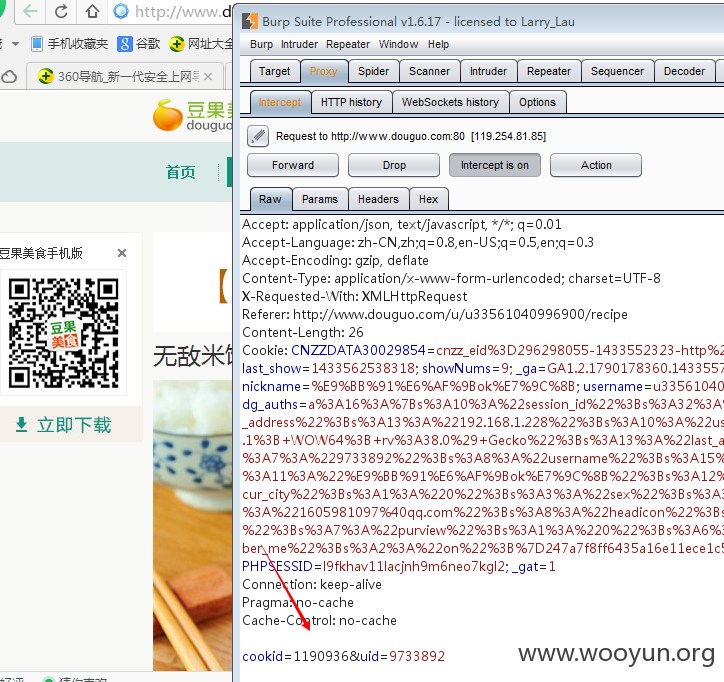The height and width of the screenshot is (682, 724).
Task: Click the browser back arrow icon
Action: [30, 11]
